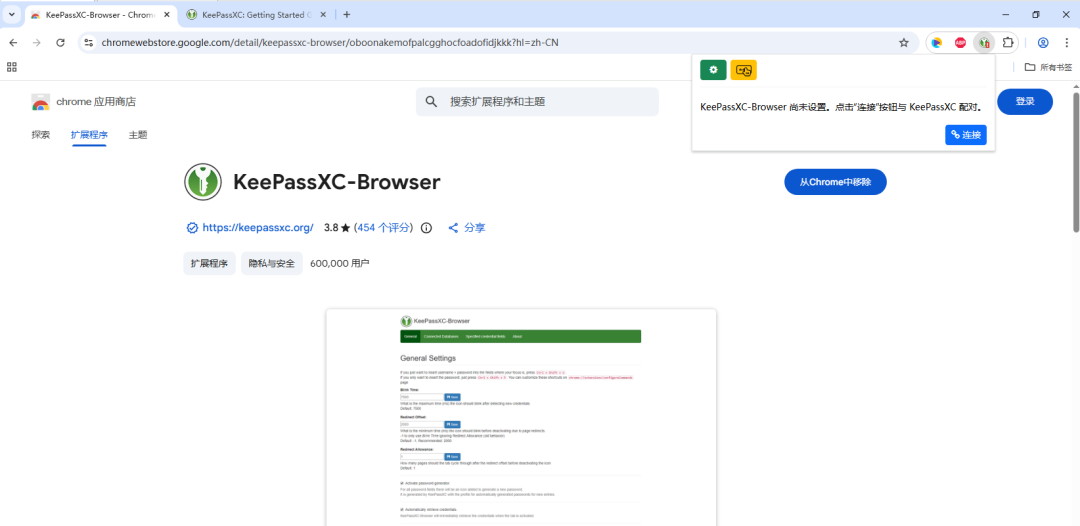Click the chrome 应用商店 logo

click(x=83, y=102)
